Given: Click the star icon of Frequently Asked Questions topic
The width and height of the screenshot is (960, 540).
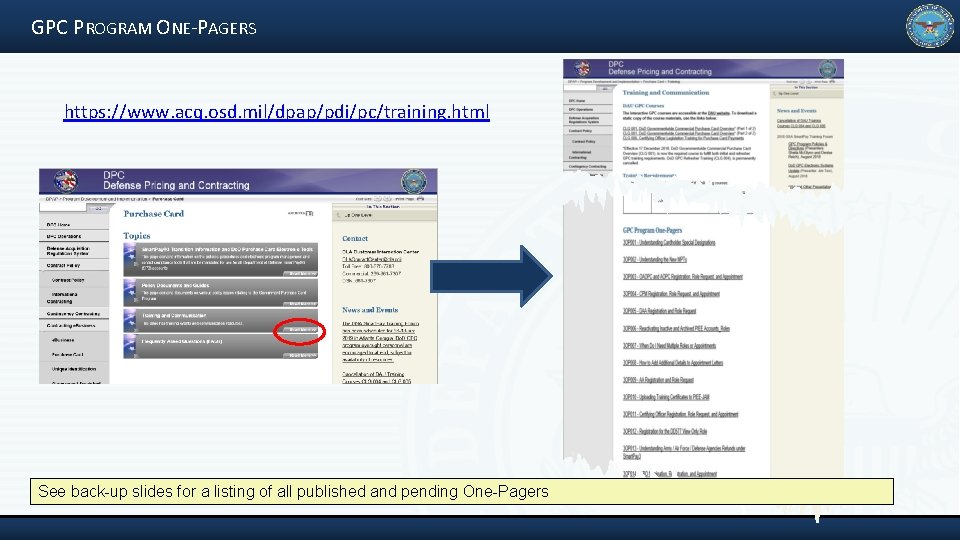Looking at the screenshot, I should (x=130, y=346).
